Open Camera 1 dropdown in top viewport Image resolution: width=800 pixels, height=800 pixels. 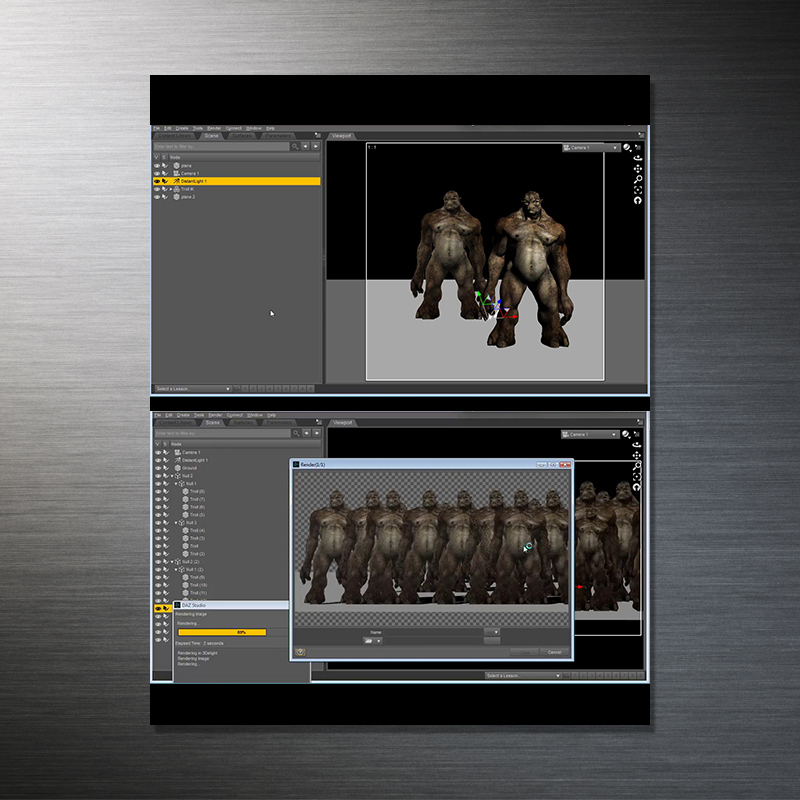click(x=591, y=148)
